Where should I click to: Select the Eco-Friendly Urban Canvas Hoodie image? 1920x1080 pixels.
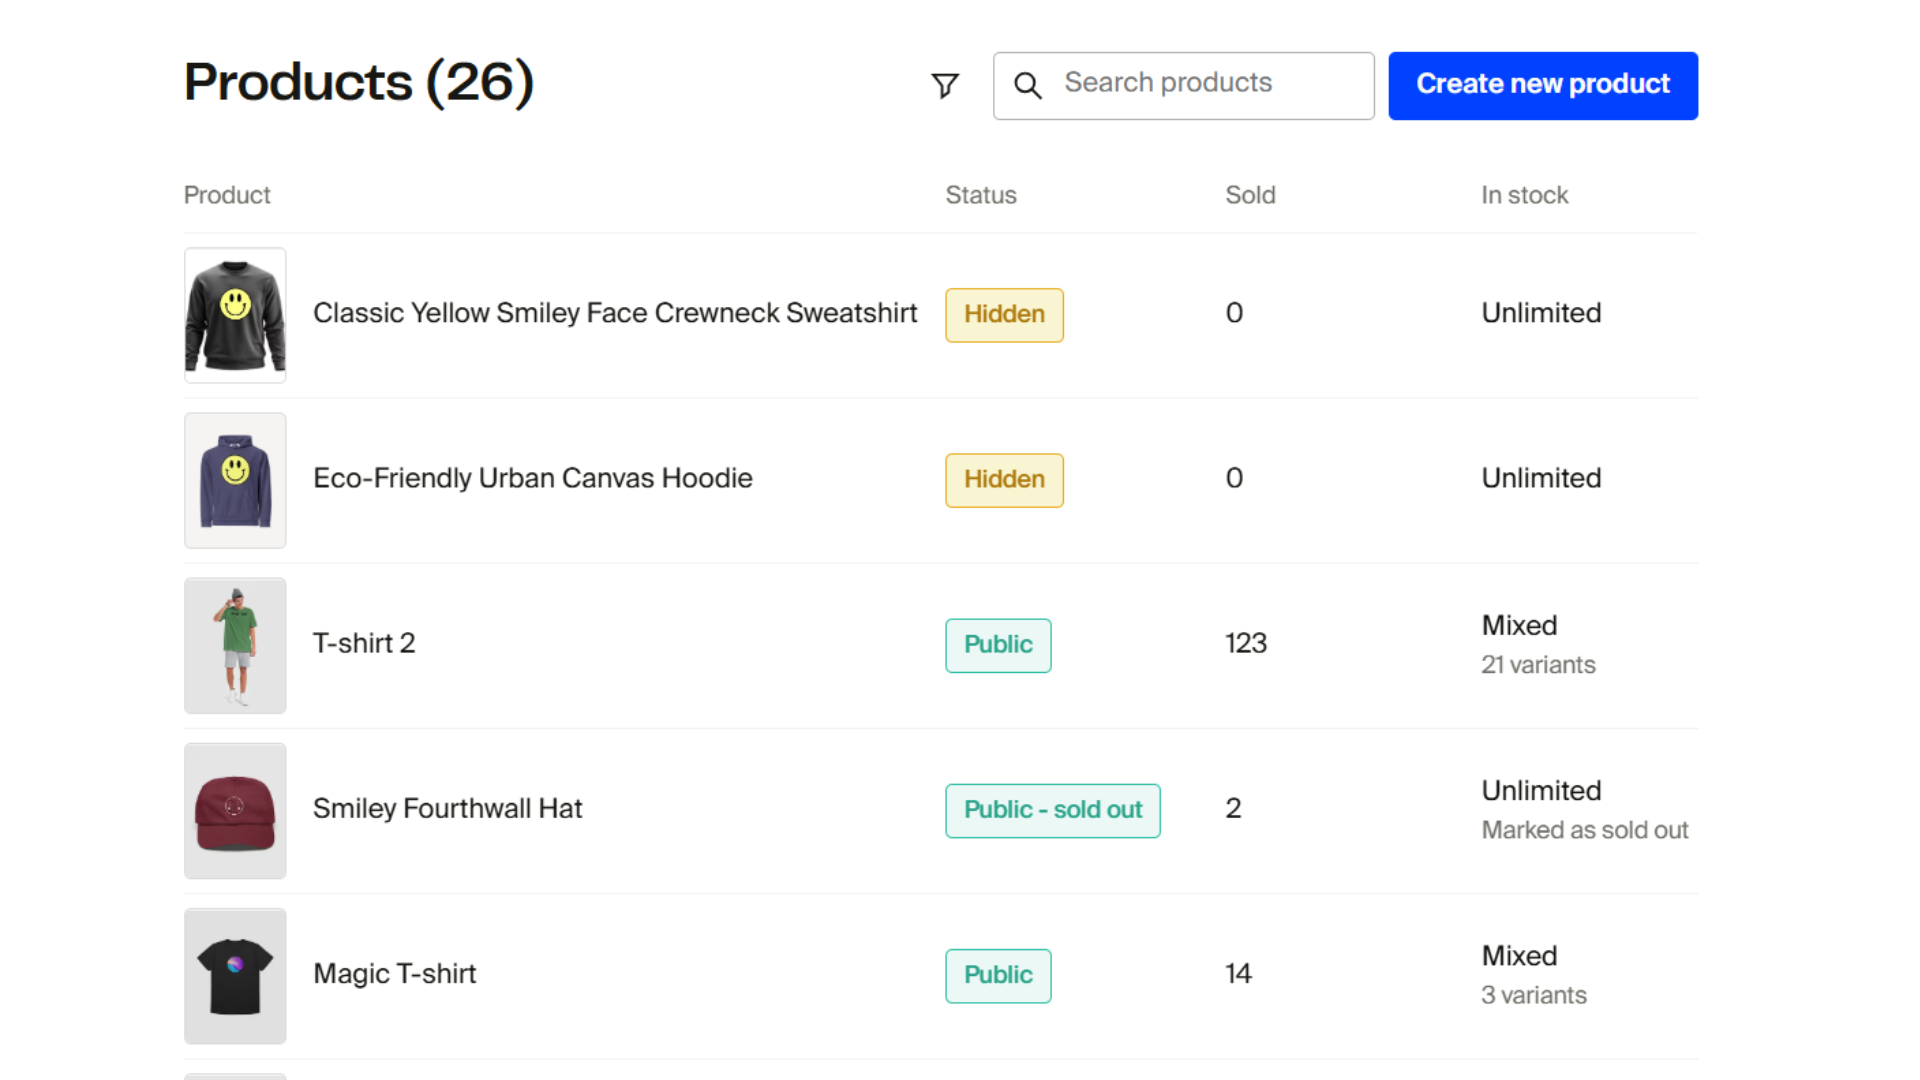(x=234, y=480)
